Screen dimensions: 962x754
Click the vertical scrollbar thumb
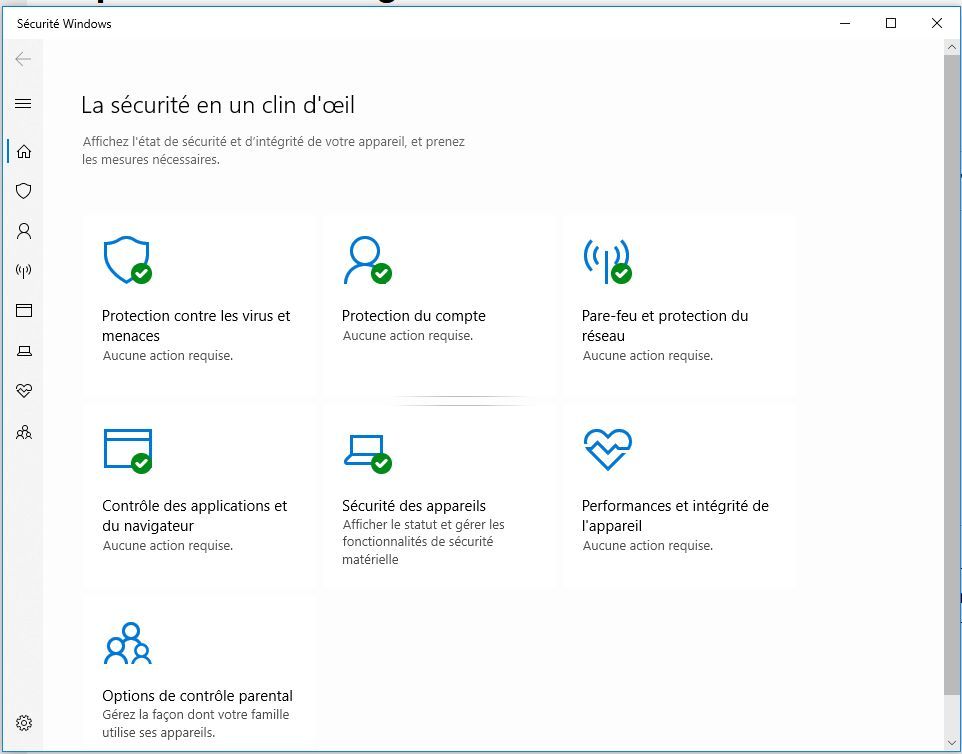(952, 374)
